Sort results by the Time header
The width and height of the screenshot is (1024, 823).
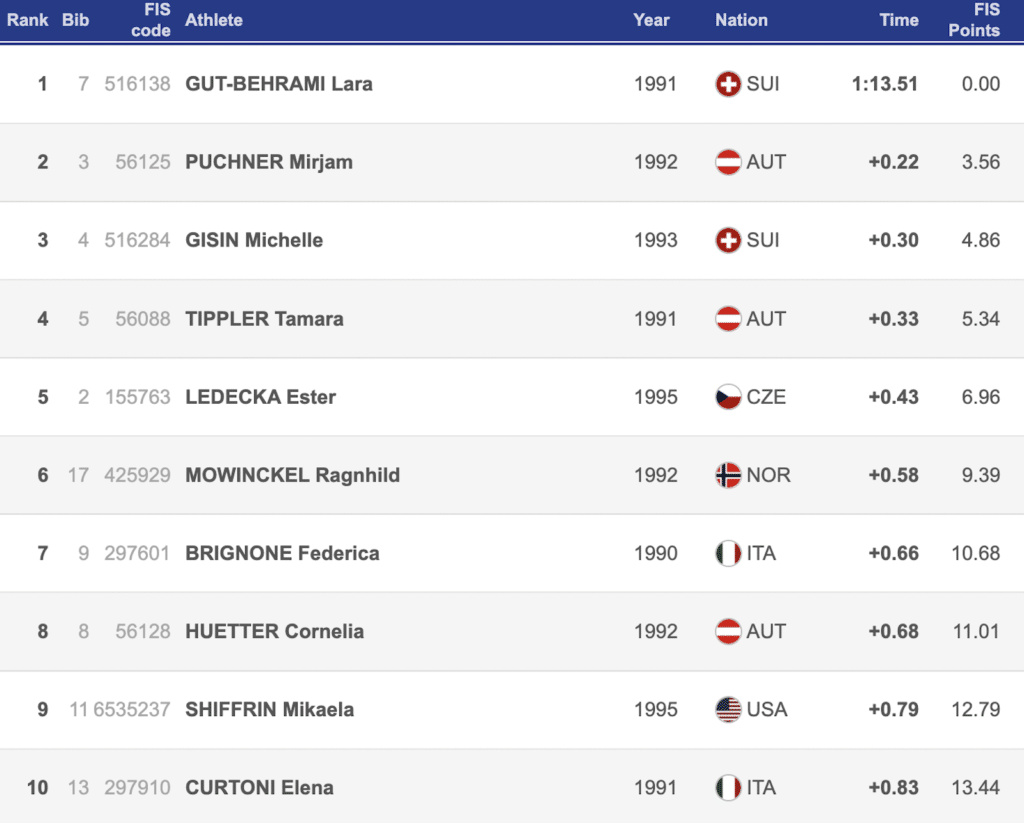(898, 20)
